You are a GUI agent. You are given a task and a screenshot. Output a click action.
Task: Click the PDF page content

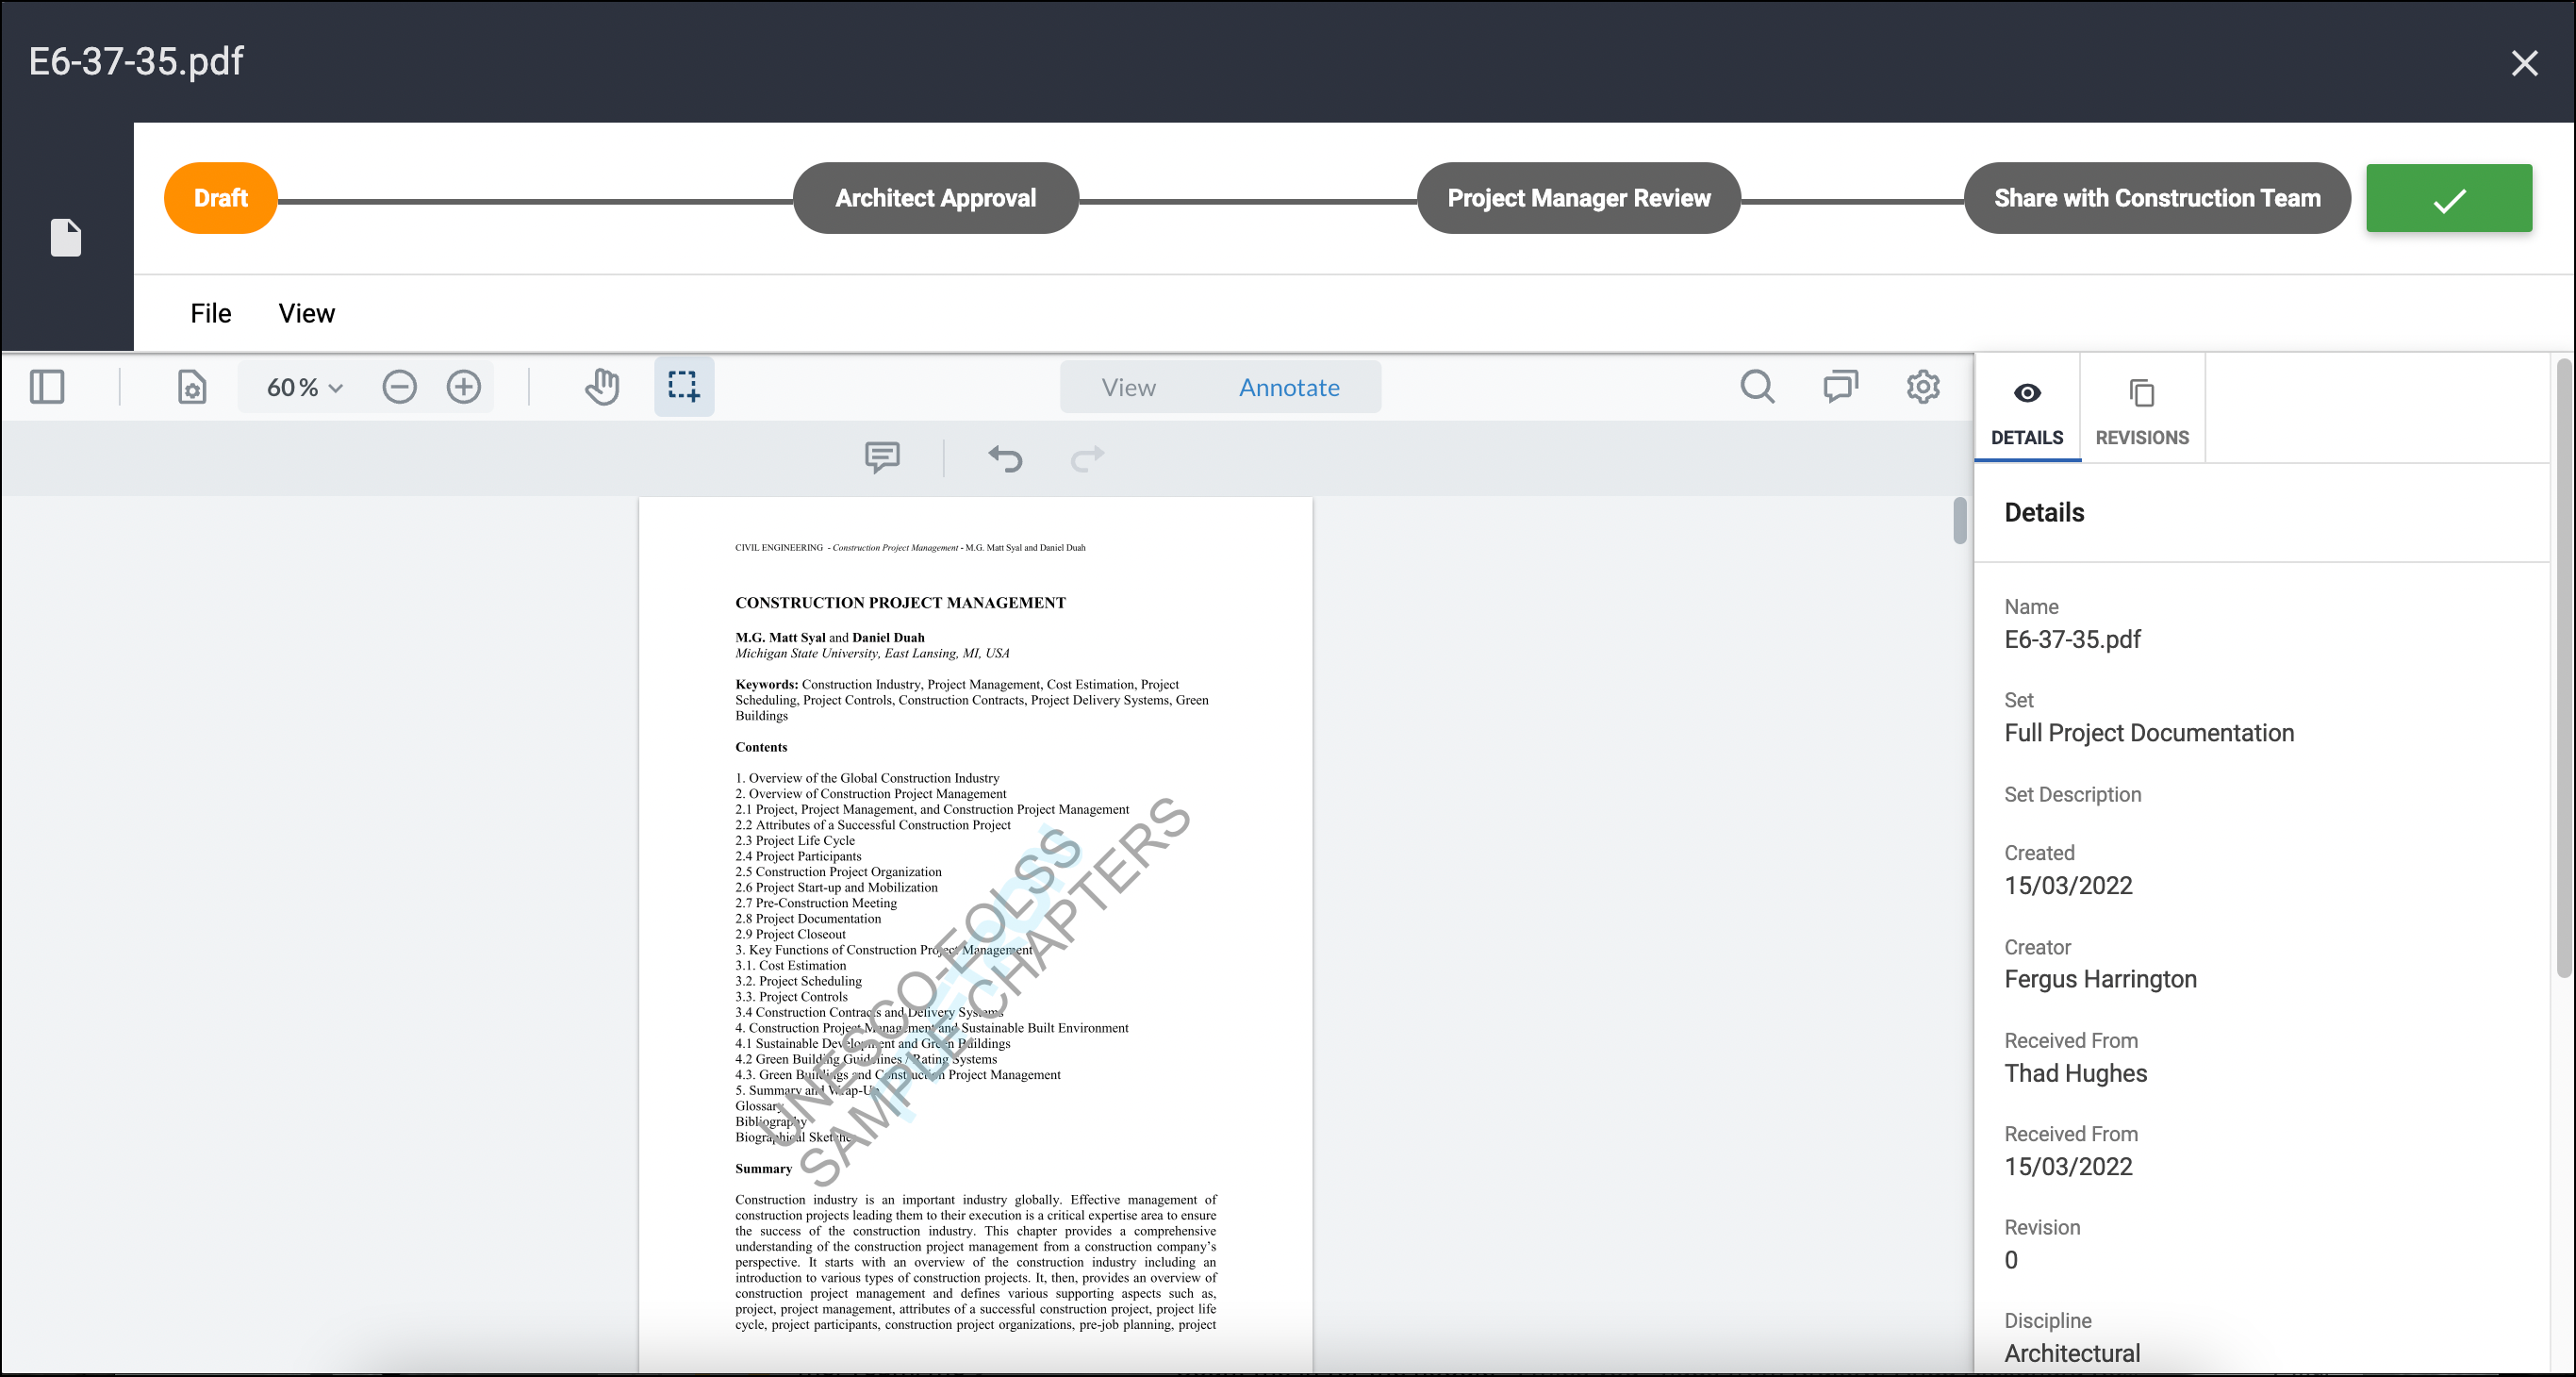tap(975, 933)
